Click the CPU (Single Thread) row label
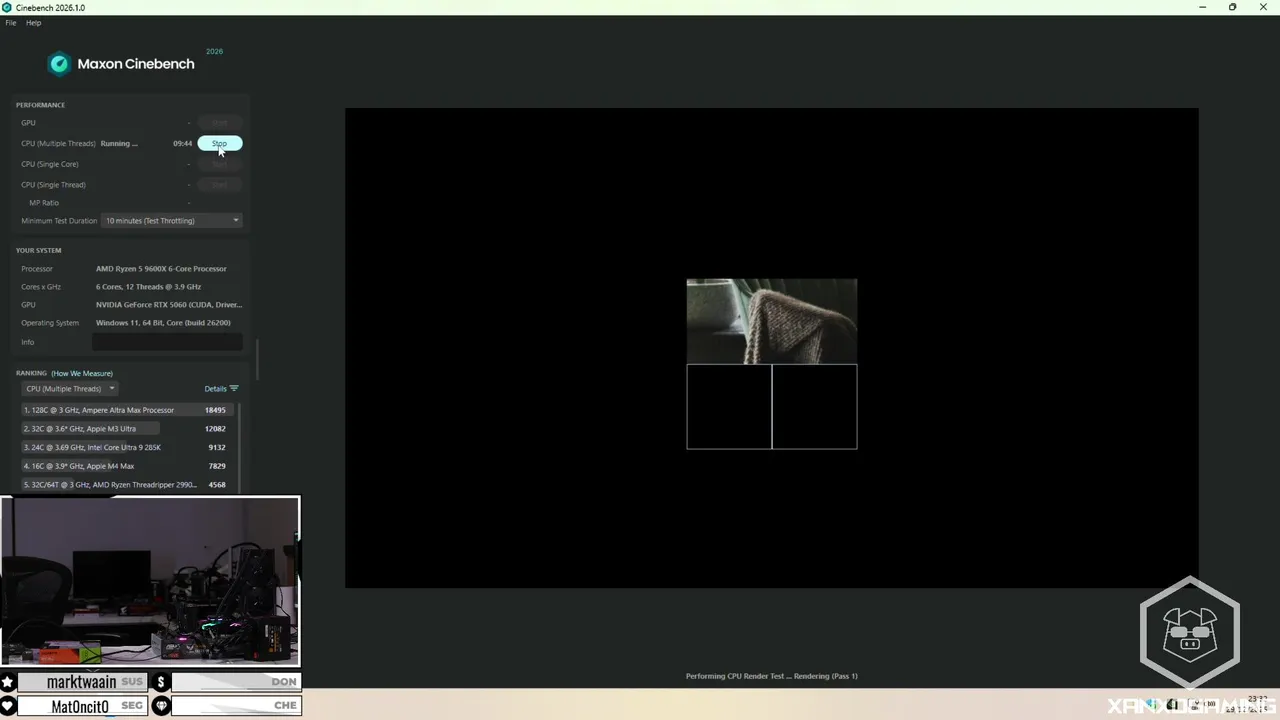Viewport: 1280px width, 720px height. [x=53, y=185]
